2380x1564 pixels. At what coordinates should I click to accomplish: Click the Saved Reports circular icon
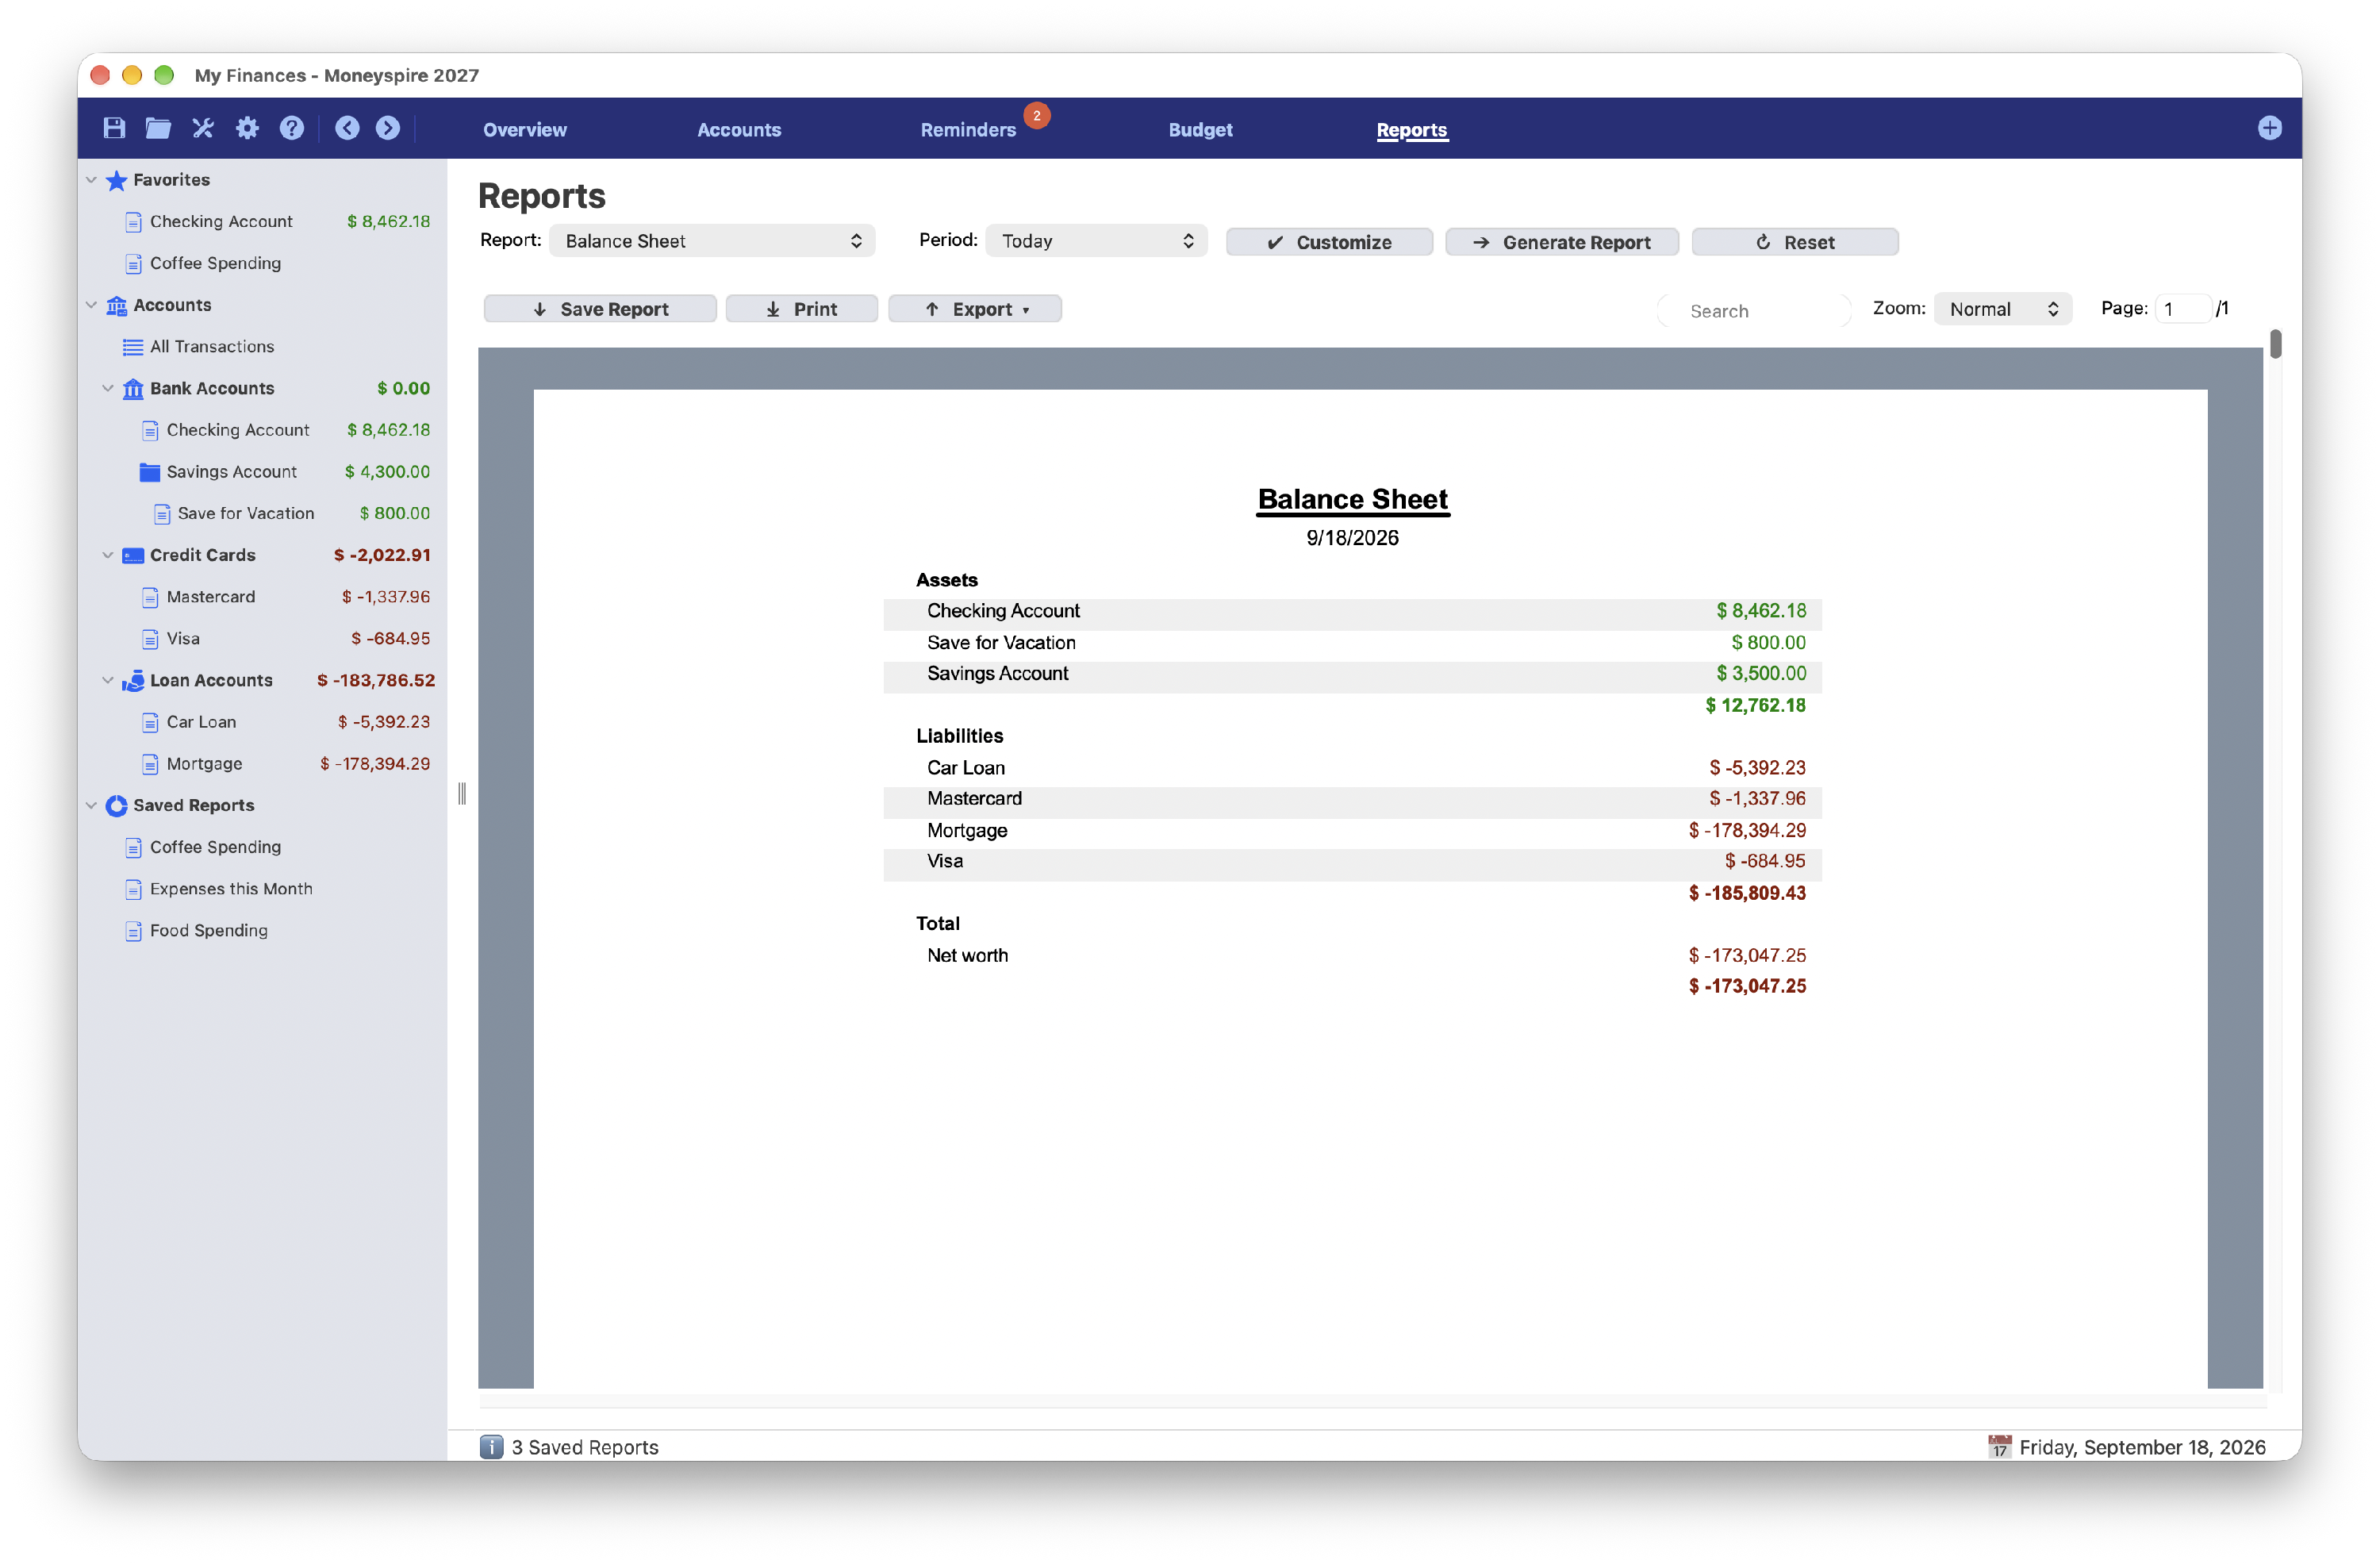pyautogui.click(x=117, y=805)
